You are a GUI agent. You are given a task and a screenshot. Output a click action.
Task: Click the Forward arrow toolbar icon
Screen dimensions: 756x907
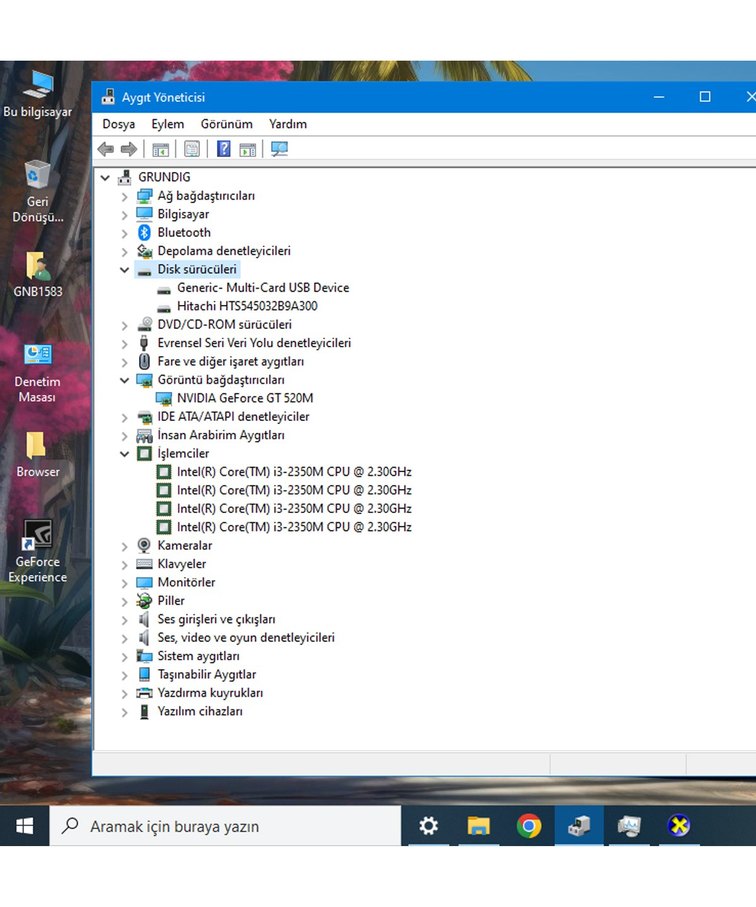[128, 149]
